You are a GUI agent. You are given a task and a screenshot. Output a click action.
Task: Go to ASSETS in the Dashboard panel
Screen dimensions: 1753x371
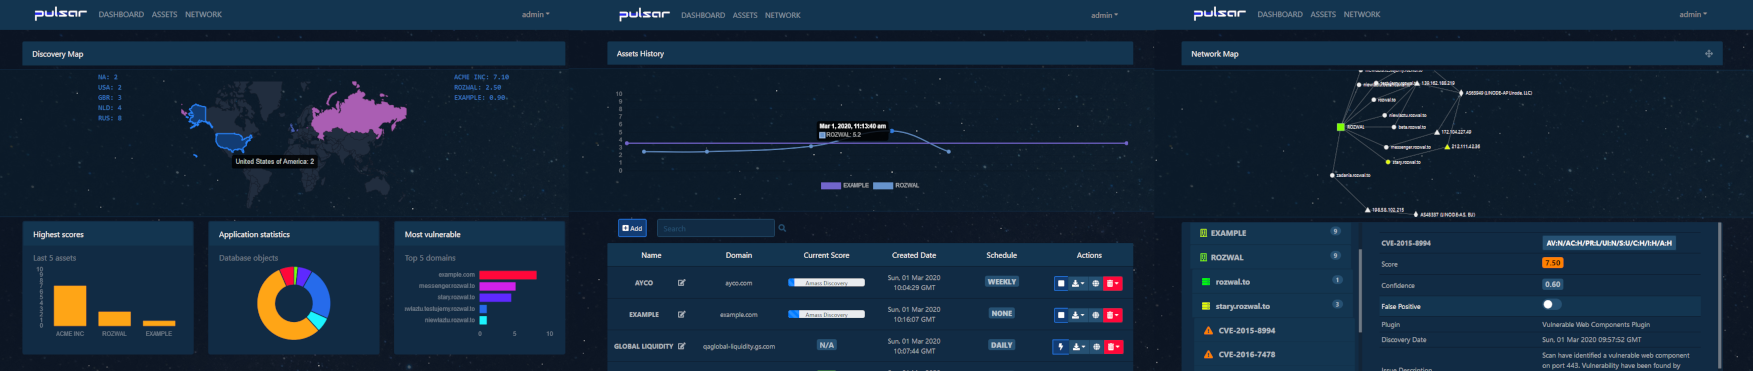[164, 14]
